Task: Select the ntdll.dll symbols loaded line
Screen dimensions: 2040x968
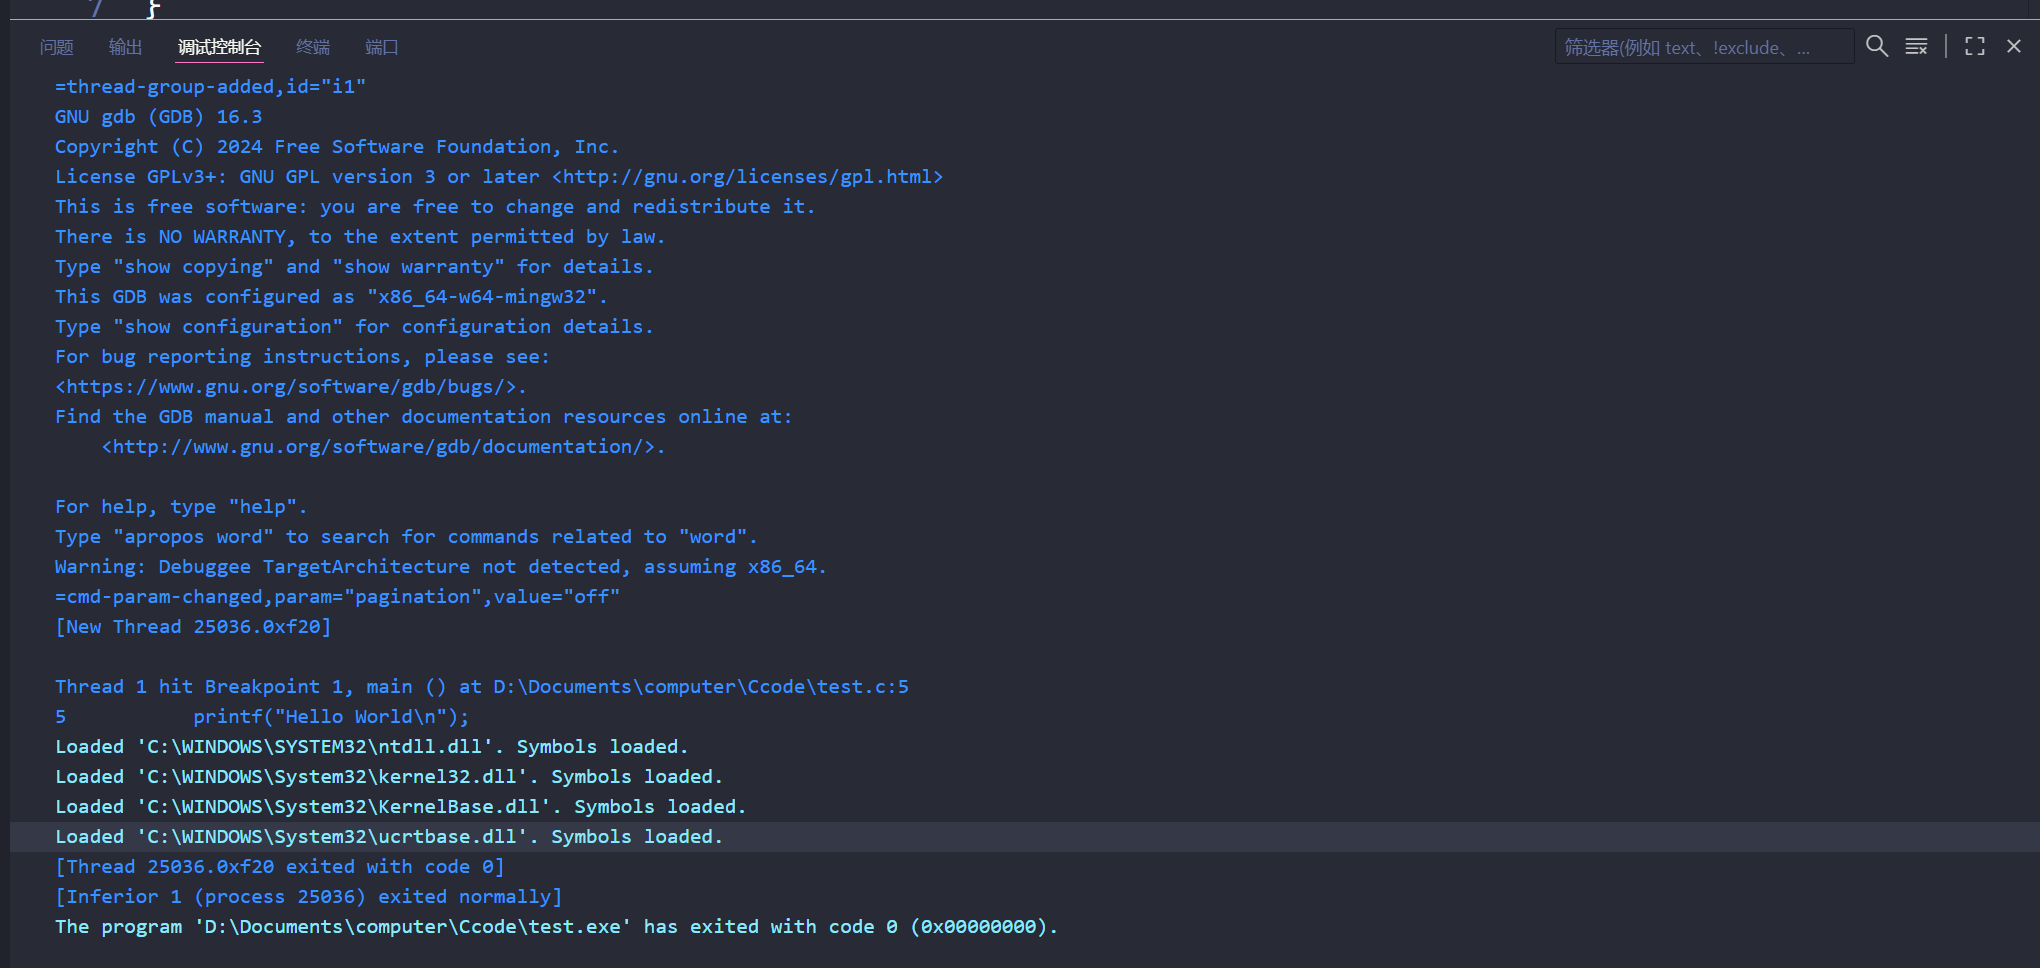Action: point(371,747)
